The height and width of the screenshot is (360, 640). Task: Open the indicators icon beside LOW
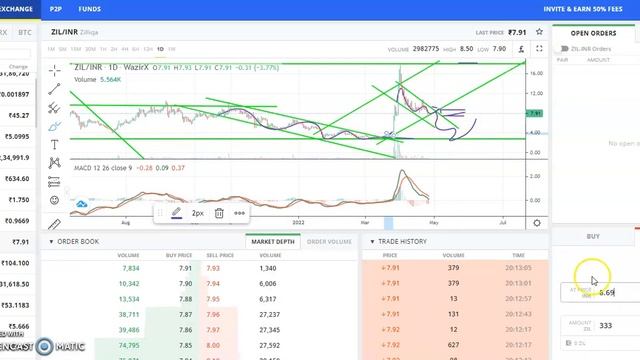click(x=521, y=49)
